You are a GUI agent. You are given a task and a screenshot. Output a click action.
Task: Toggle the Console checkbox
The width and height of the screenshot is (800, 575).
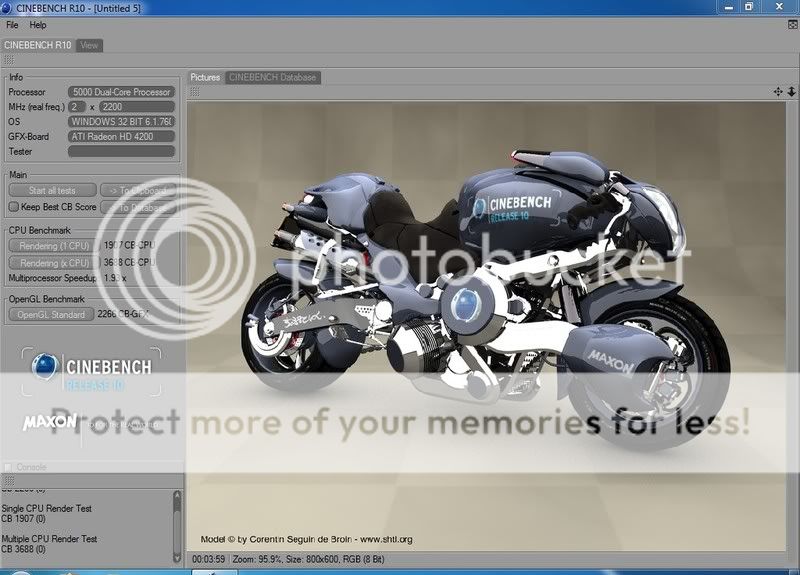[x=8, y=467]
